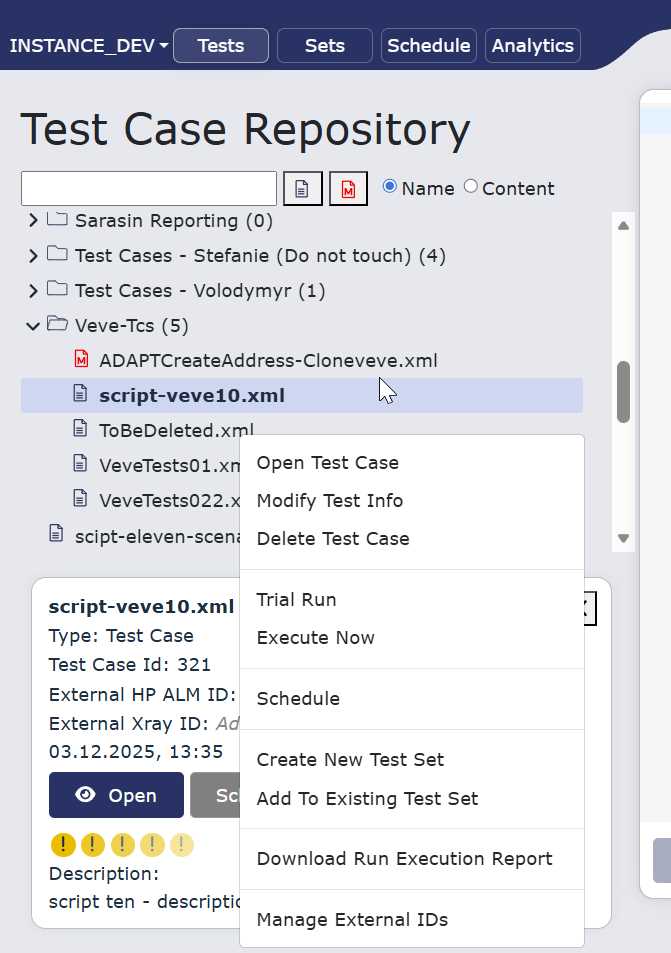Select the Name radio button

390,187
